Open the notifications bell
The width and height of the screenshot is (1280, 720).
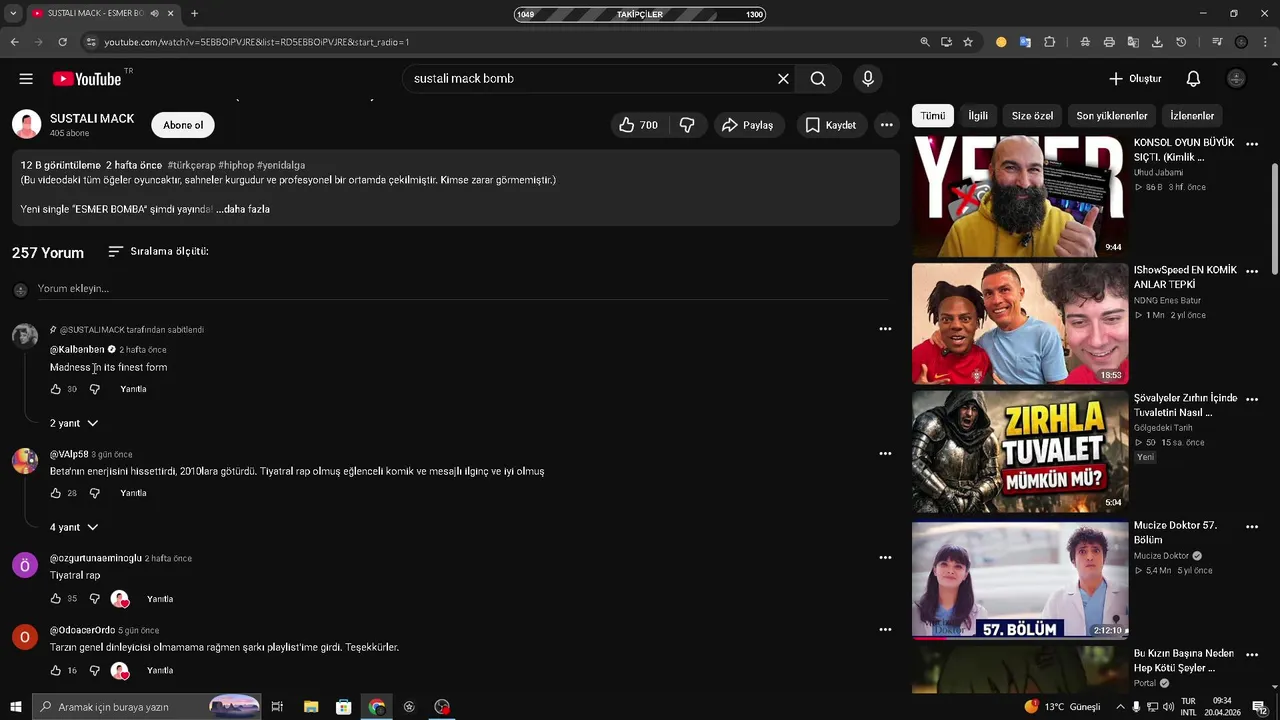[x=1193, y=79]
